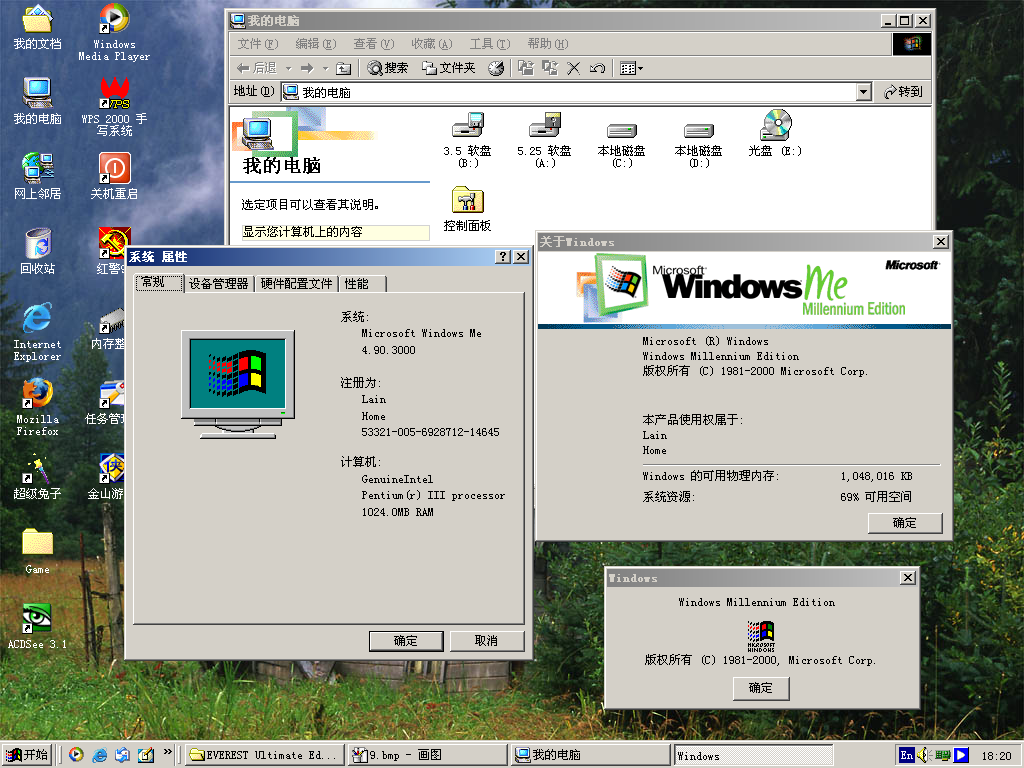This screenshot has width=1024, height=768.
Task: Open the views dropdown toolbar button
Action: pyautogui.click(x=631, y=68)
